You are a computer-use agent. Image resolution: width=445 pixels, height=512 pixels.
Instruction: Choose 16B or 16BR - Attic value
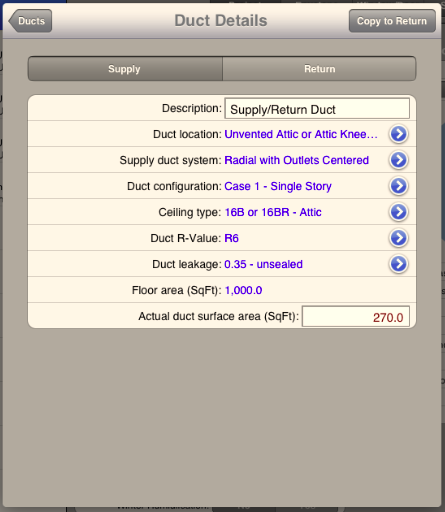pos(273,212)
